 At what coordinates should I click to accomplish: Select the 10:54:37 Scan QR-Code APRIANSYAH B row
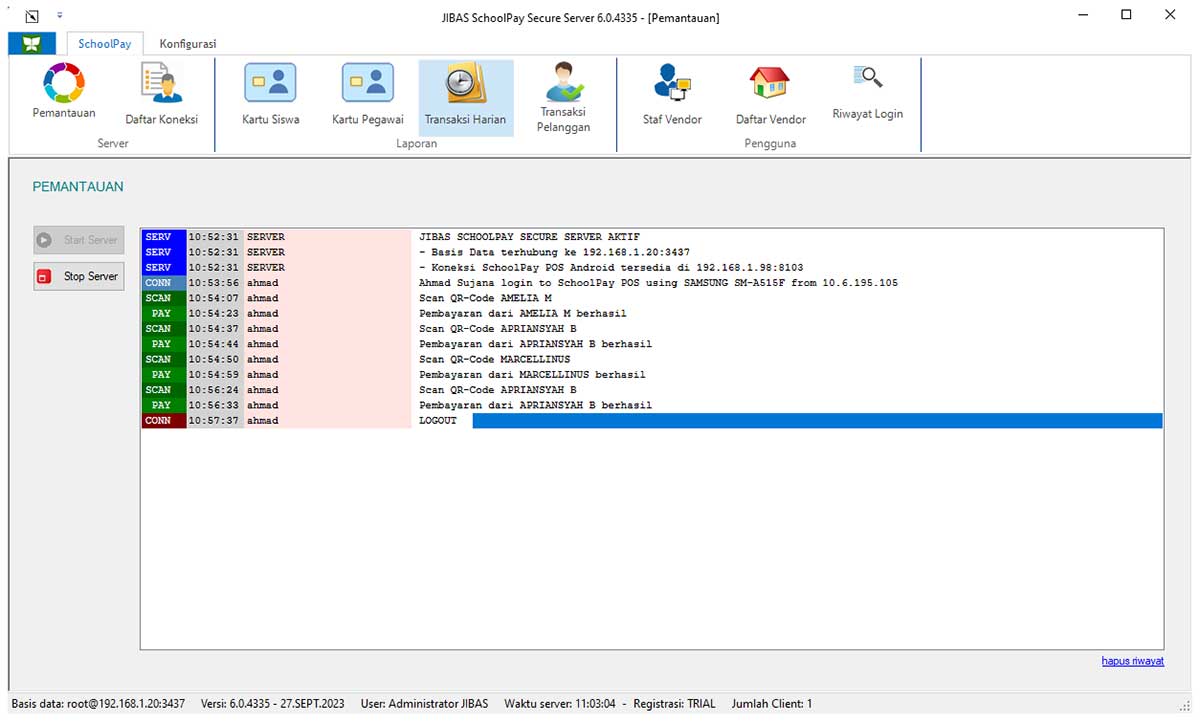651,329
